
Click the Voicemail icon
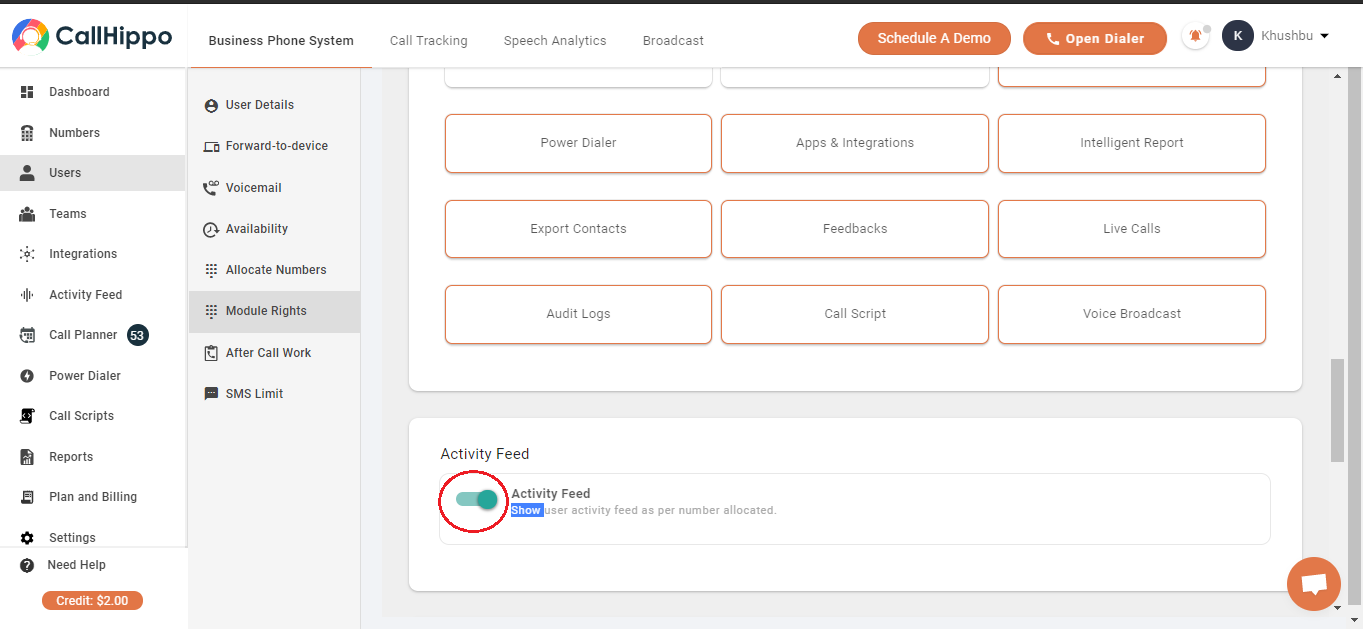pos(211,188)
